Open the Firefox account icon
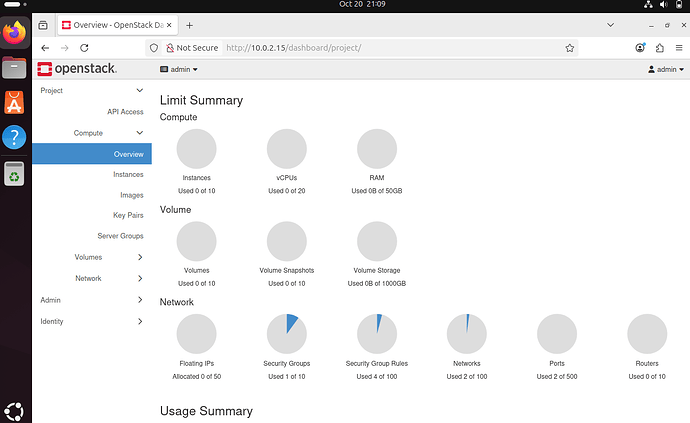Viewport: 690px width, 423px height. pyautogui.click(x=640, y=48)
